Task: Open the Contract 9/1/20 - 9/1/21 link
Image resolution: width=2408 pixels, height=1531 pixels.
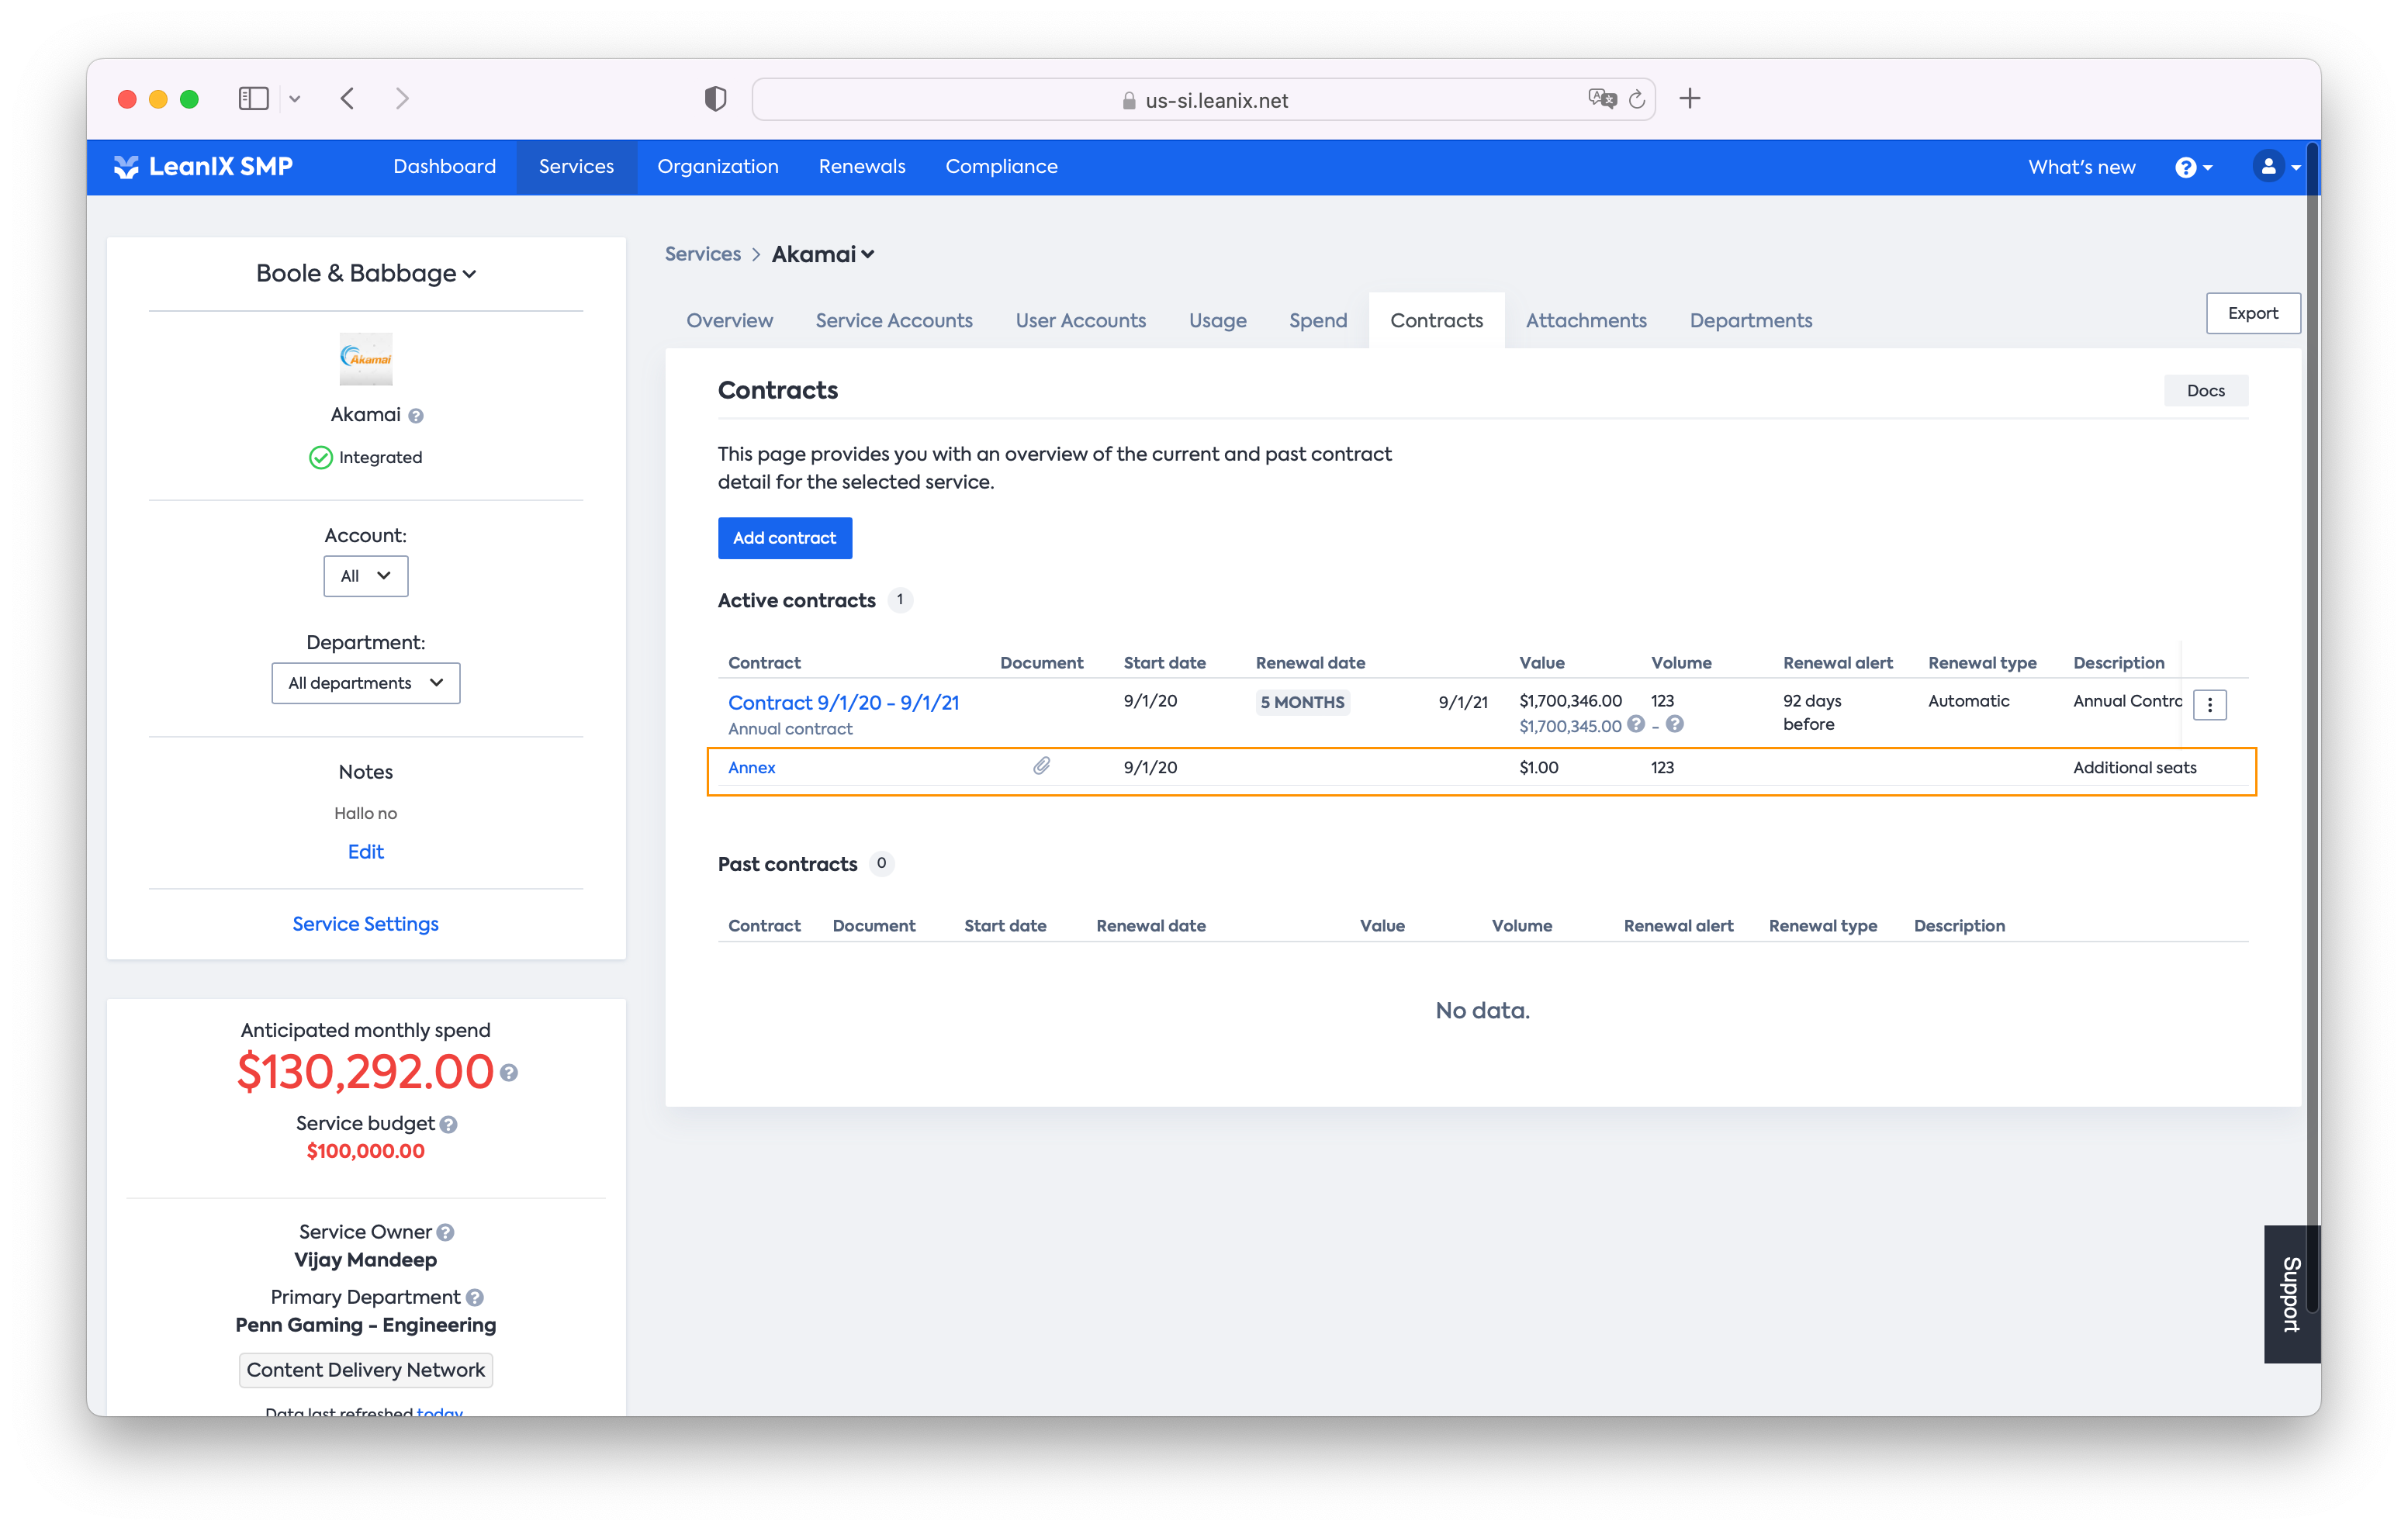Action: [x=843, y=702]
